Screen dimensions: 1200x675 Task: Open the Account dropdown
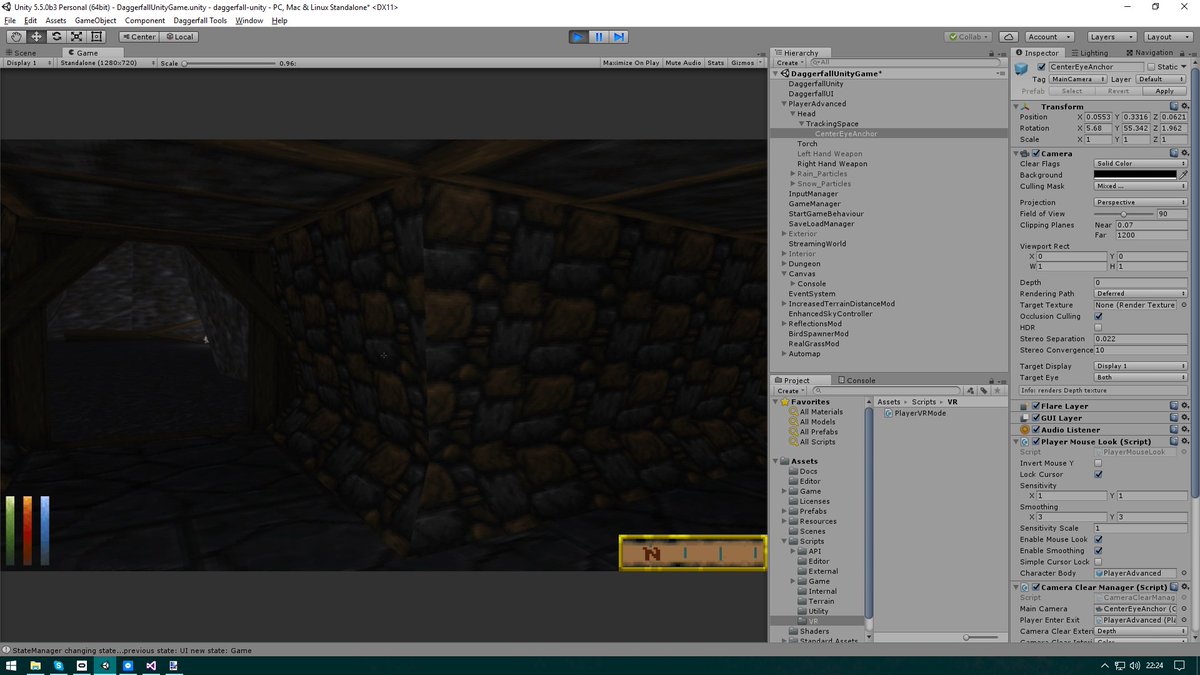1049,37
